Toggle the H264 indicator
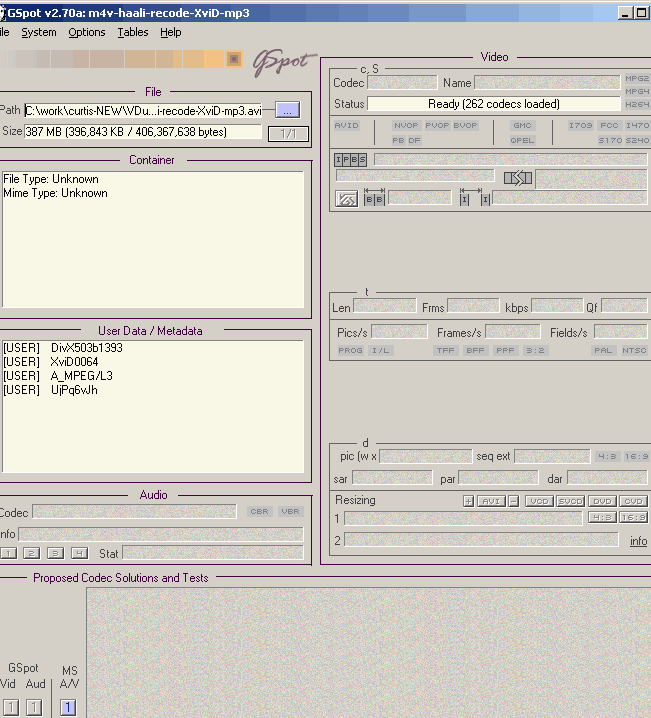651x718 pixels. pos(637,104)
